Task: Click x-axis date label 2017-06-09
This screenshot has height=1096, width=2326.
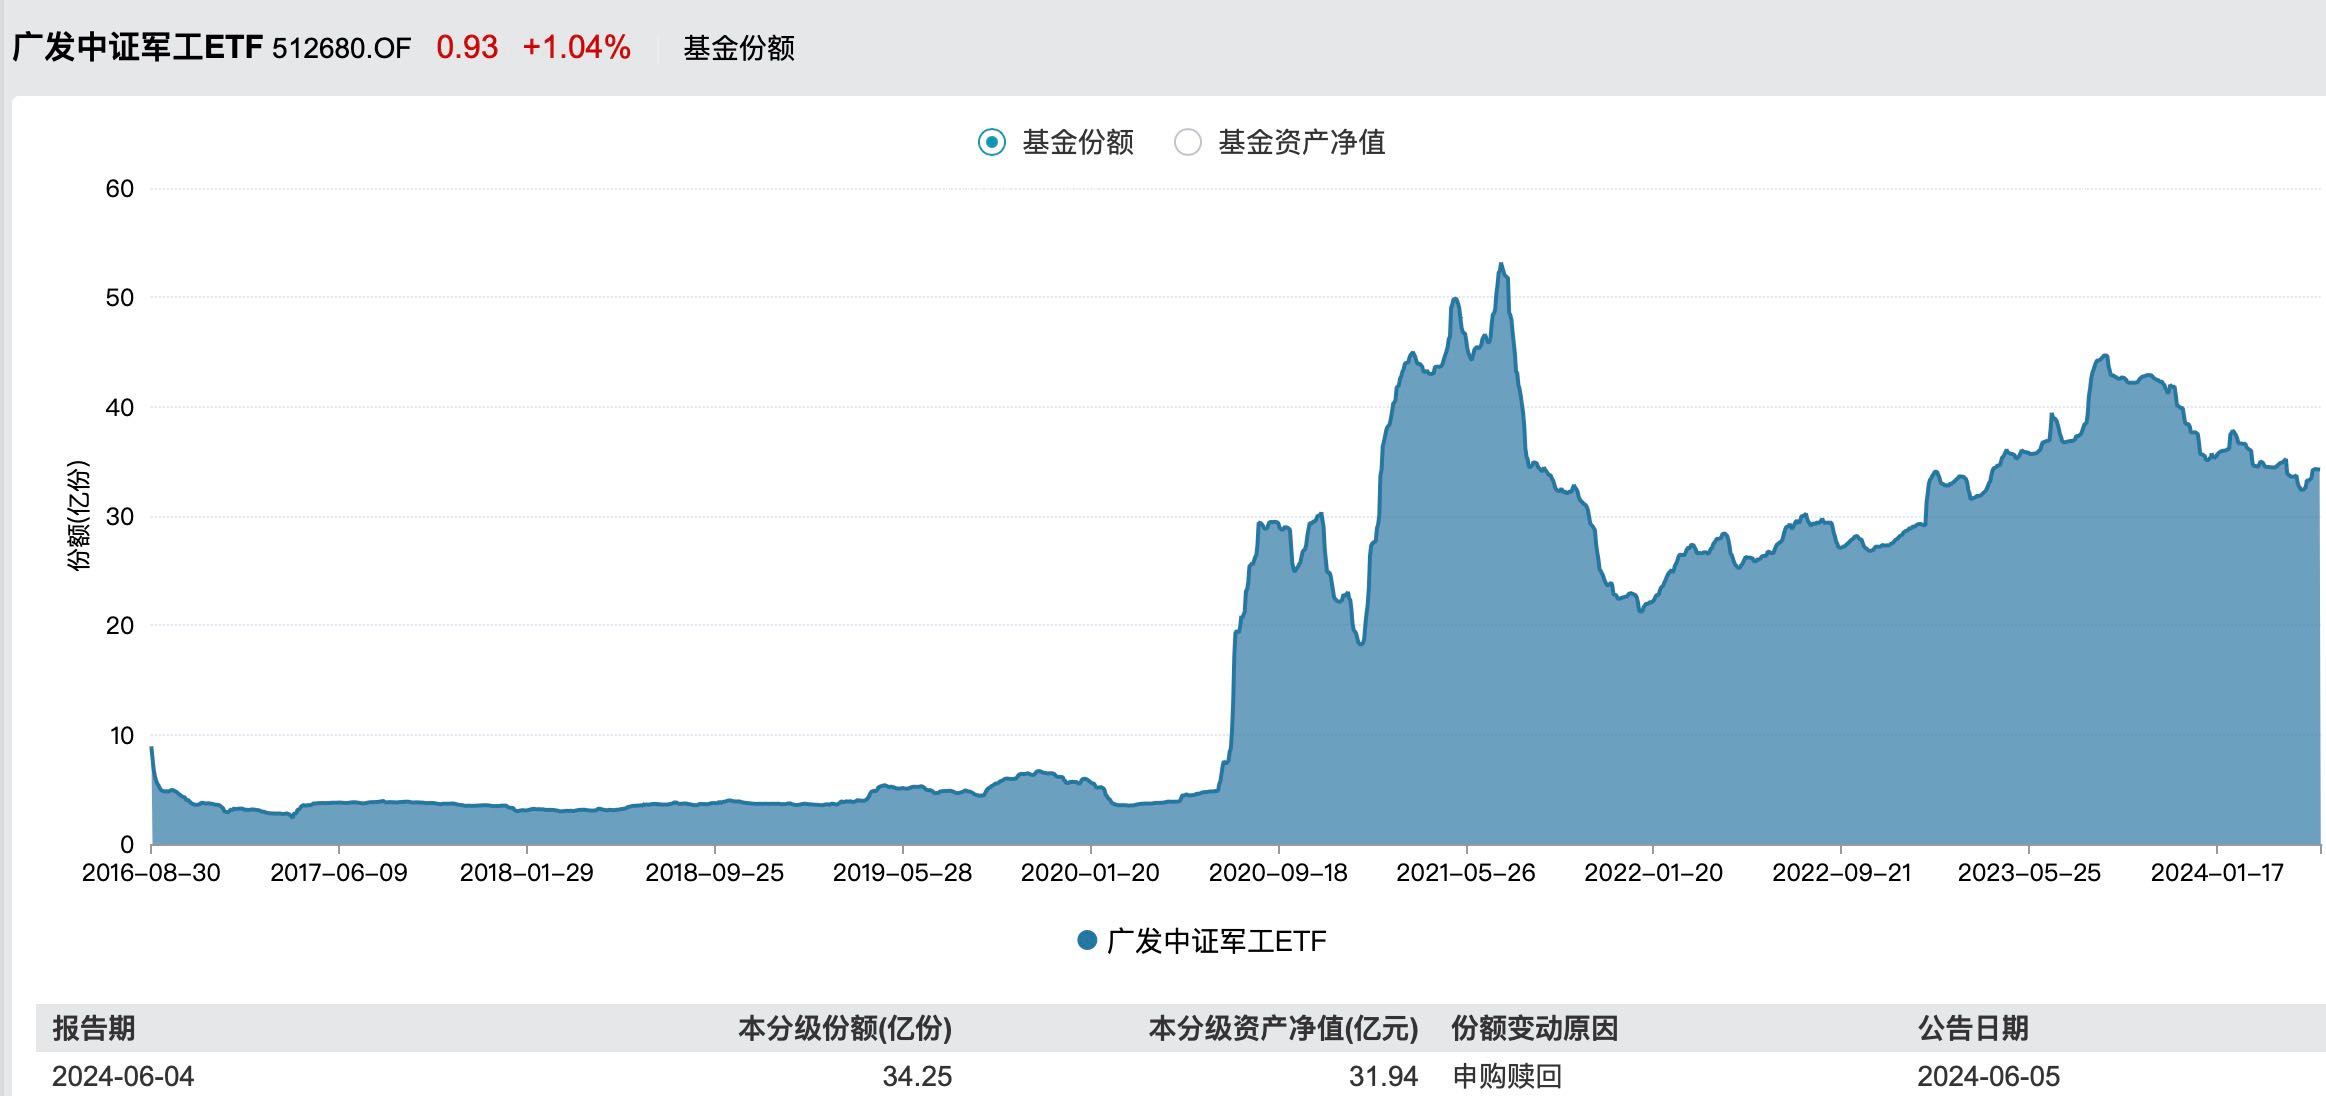Action: click(x=339, y=873)
